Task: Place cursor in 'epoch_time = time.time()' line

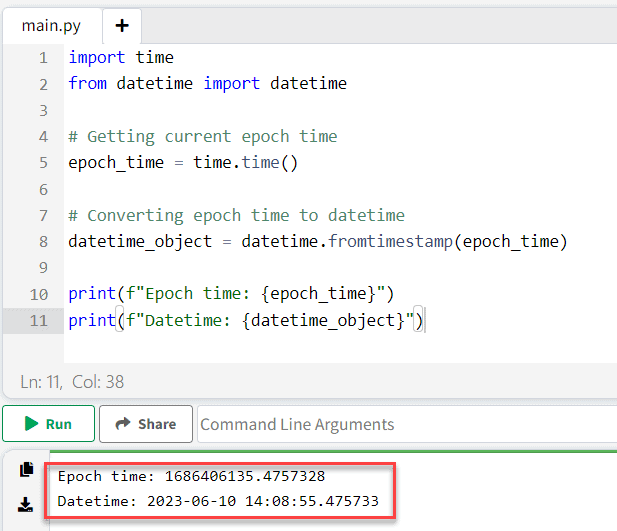Action: coord(183,163)
